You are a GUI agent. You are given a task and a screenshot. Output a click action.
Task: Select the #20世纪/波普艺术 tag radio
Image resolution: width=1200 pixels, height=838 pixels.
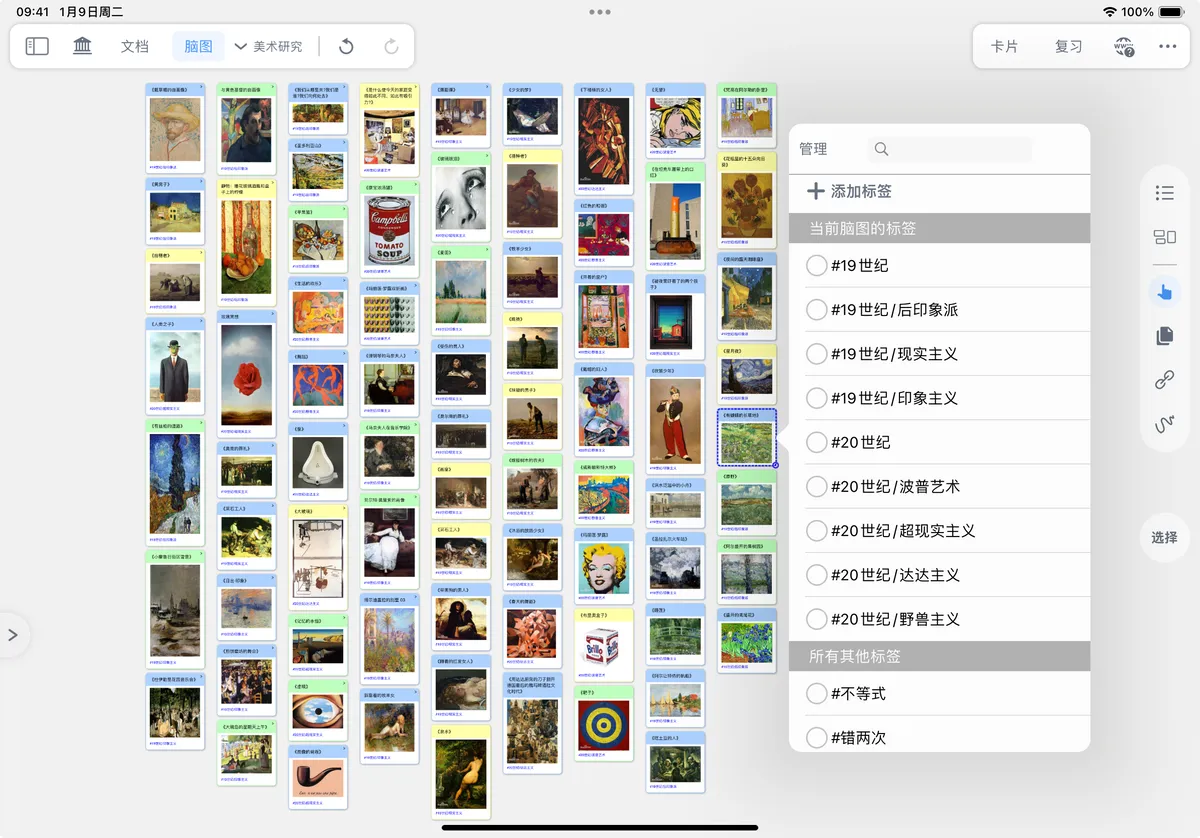coord(816,487)
